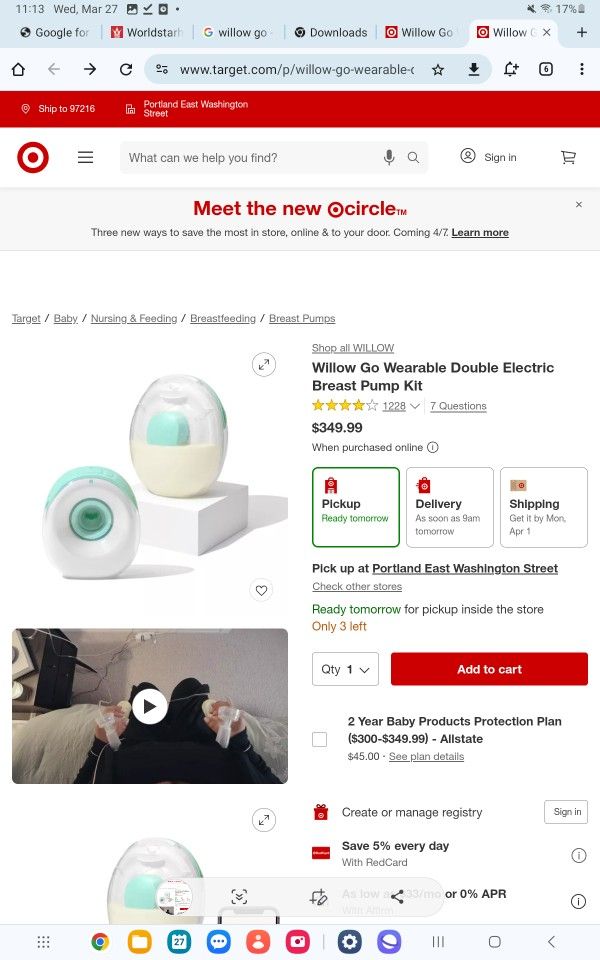Screen dimensions: 600x960
Task: Switch to the Downloads browser tab
Action: [331, 32]
